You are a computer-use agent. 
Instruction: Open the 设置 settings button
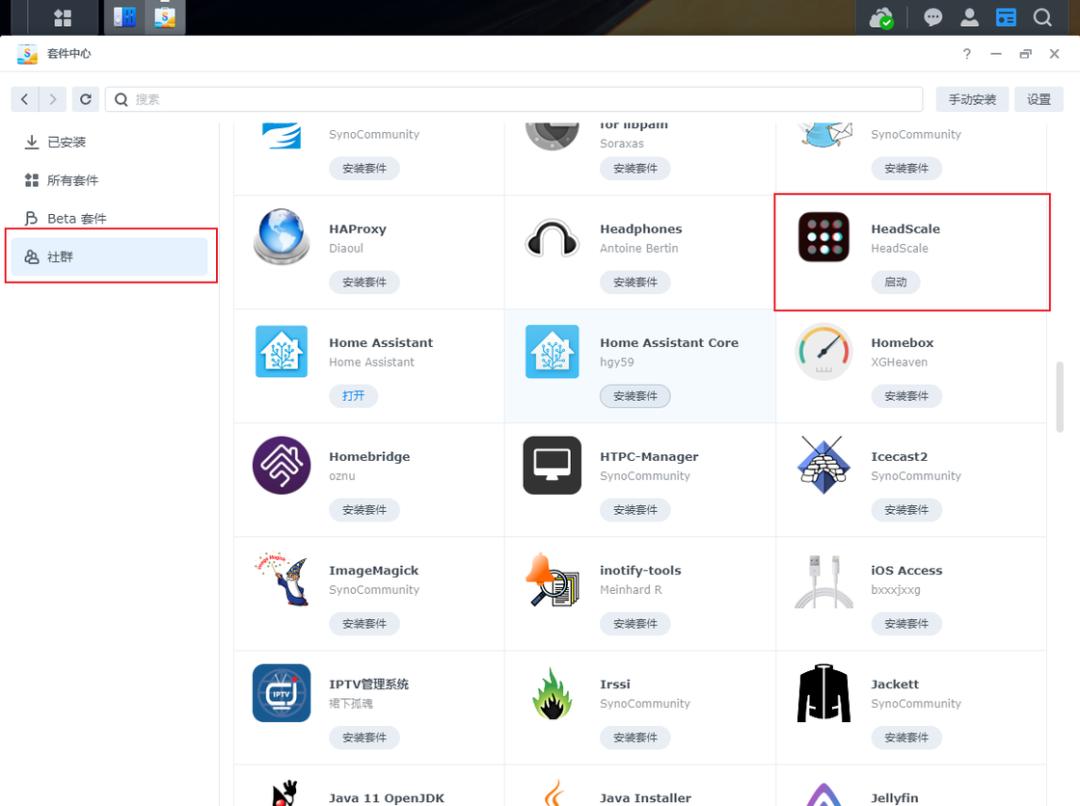coord(1039,99)
